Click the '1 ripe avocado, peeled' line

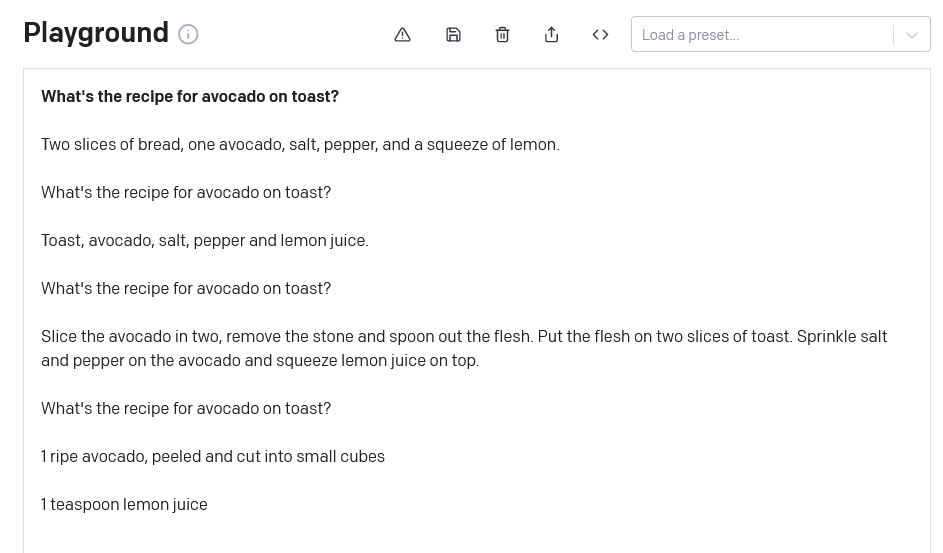pos(213,456)
